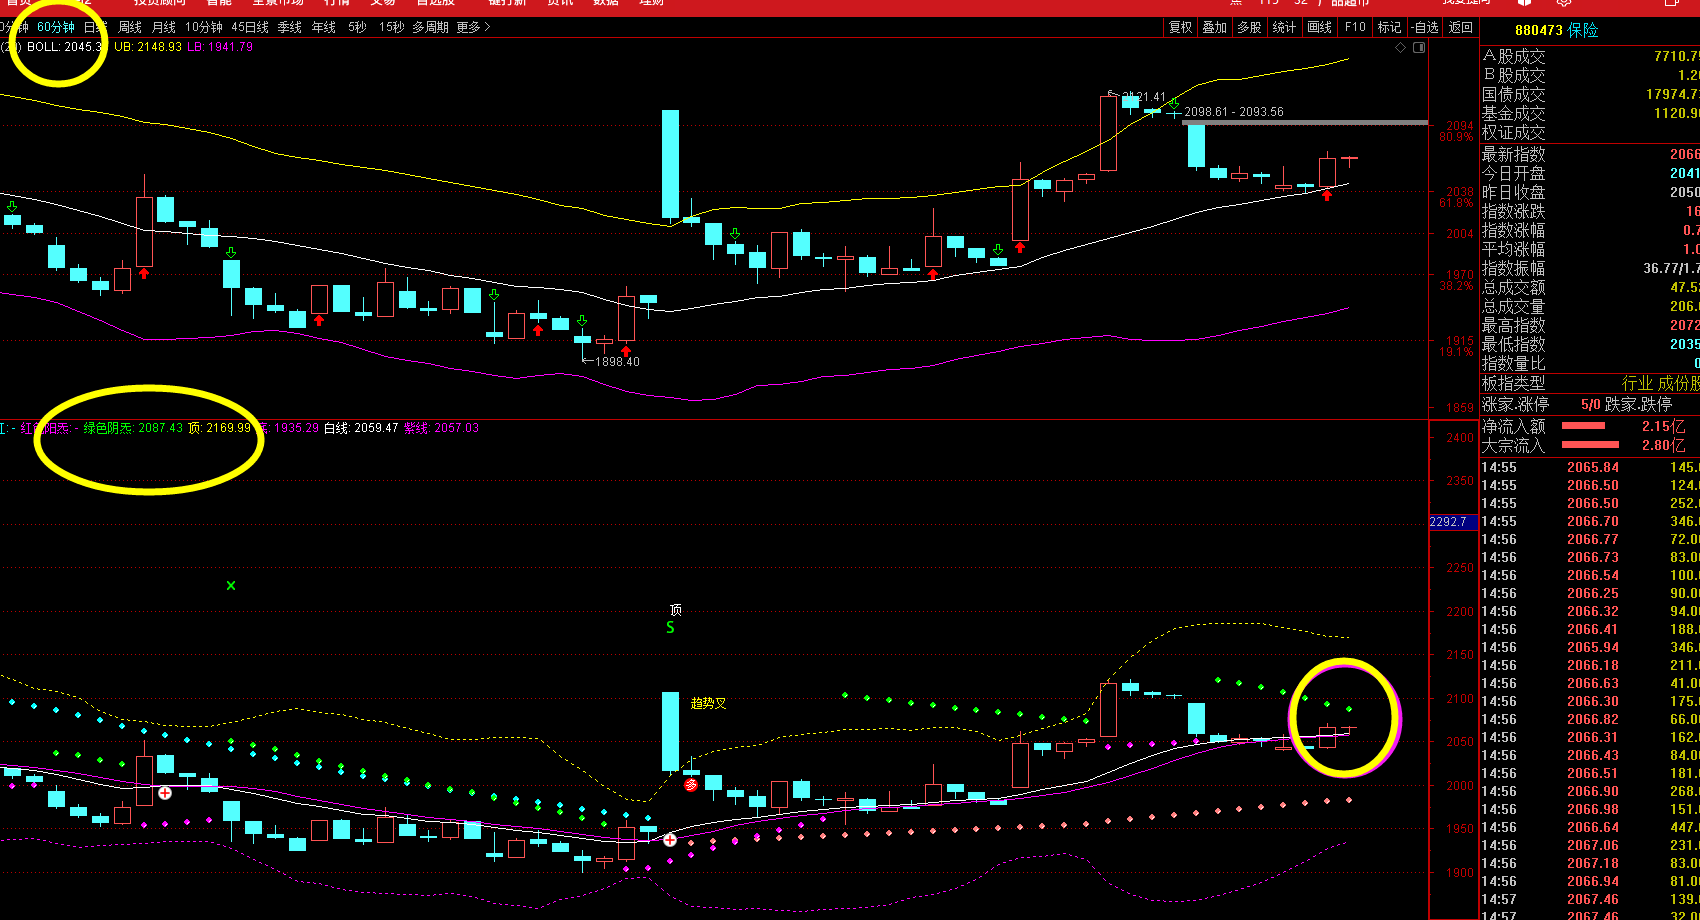
Task: Select the 10分钟 period tab
Action: point(204,27)
